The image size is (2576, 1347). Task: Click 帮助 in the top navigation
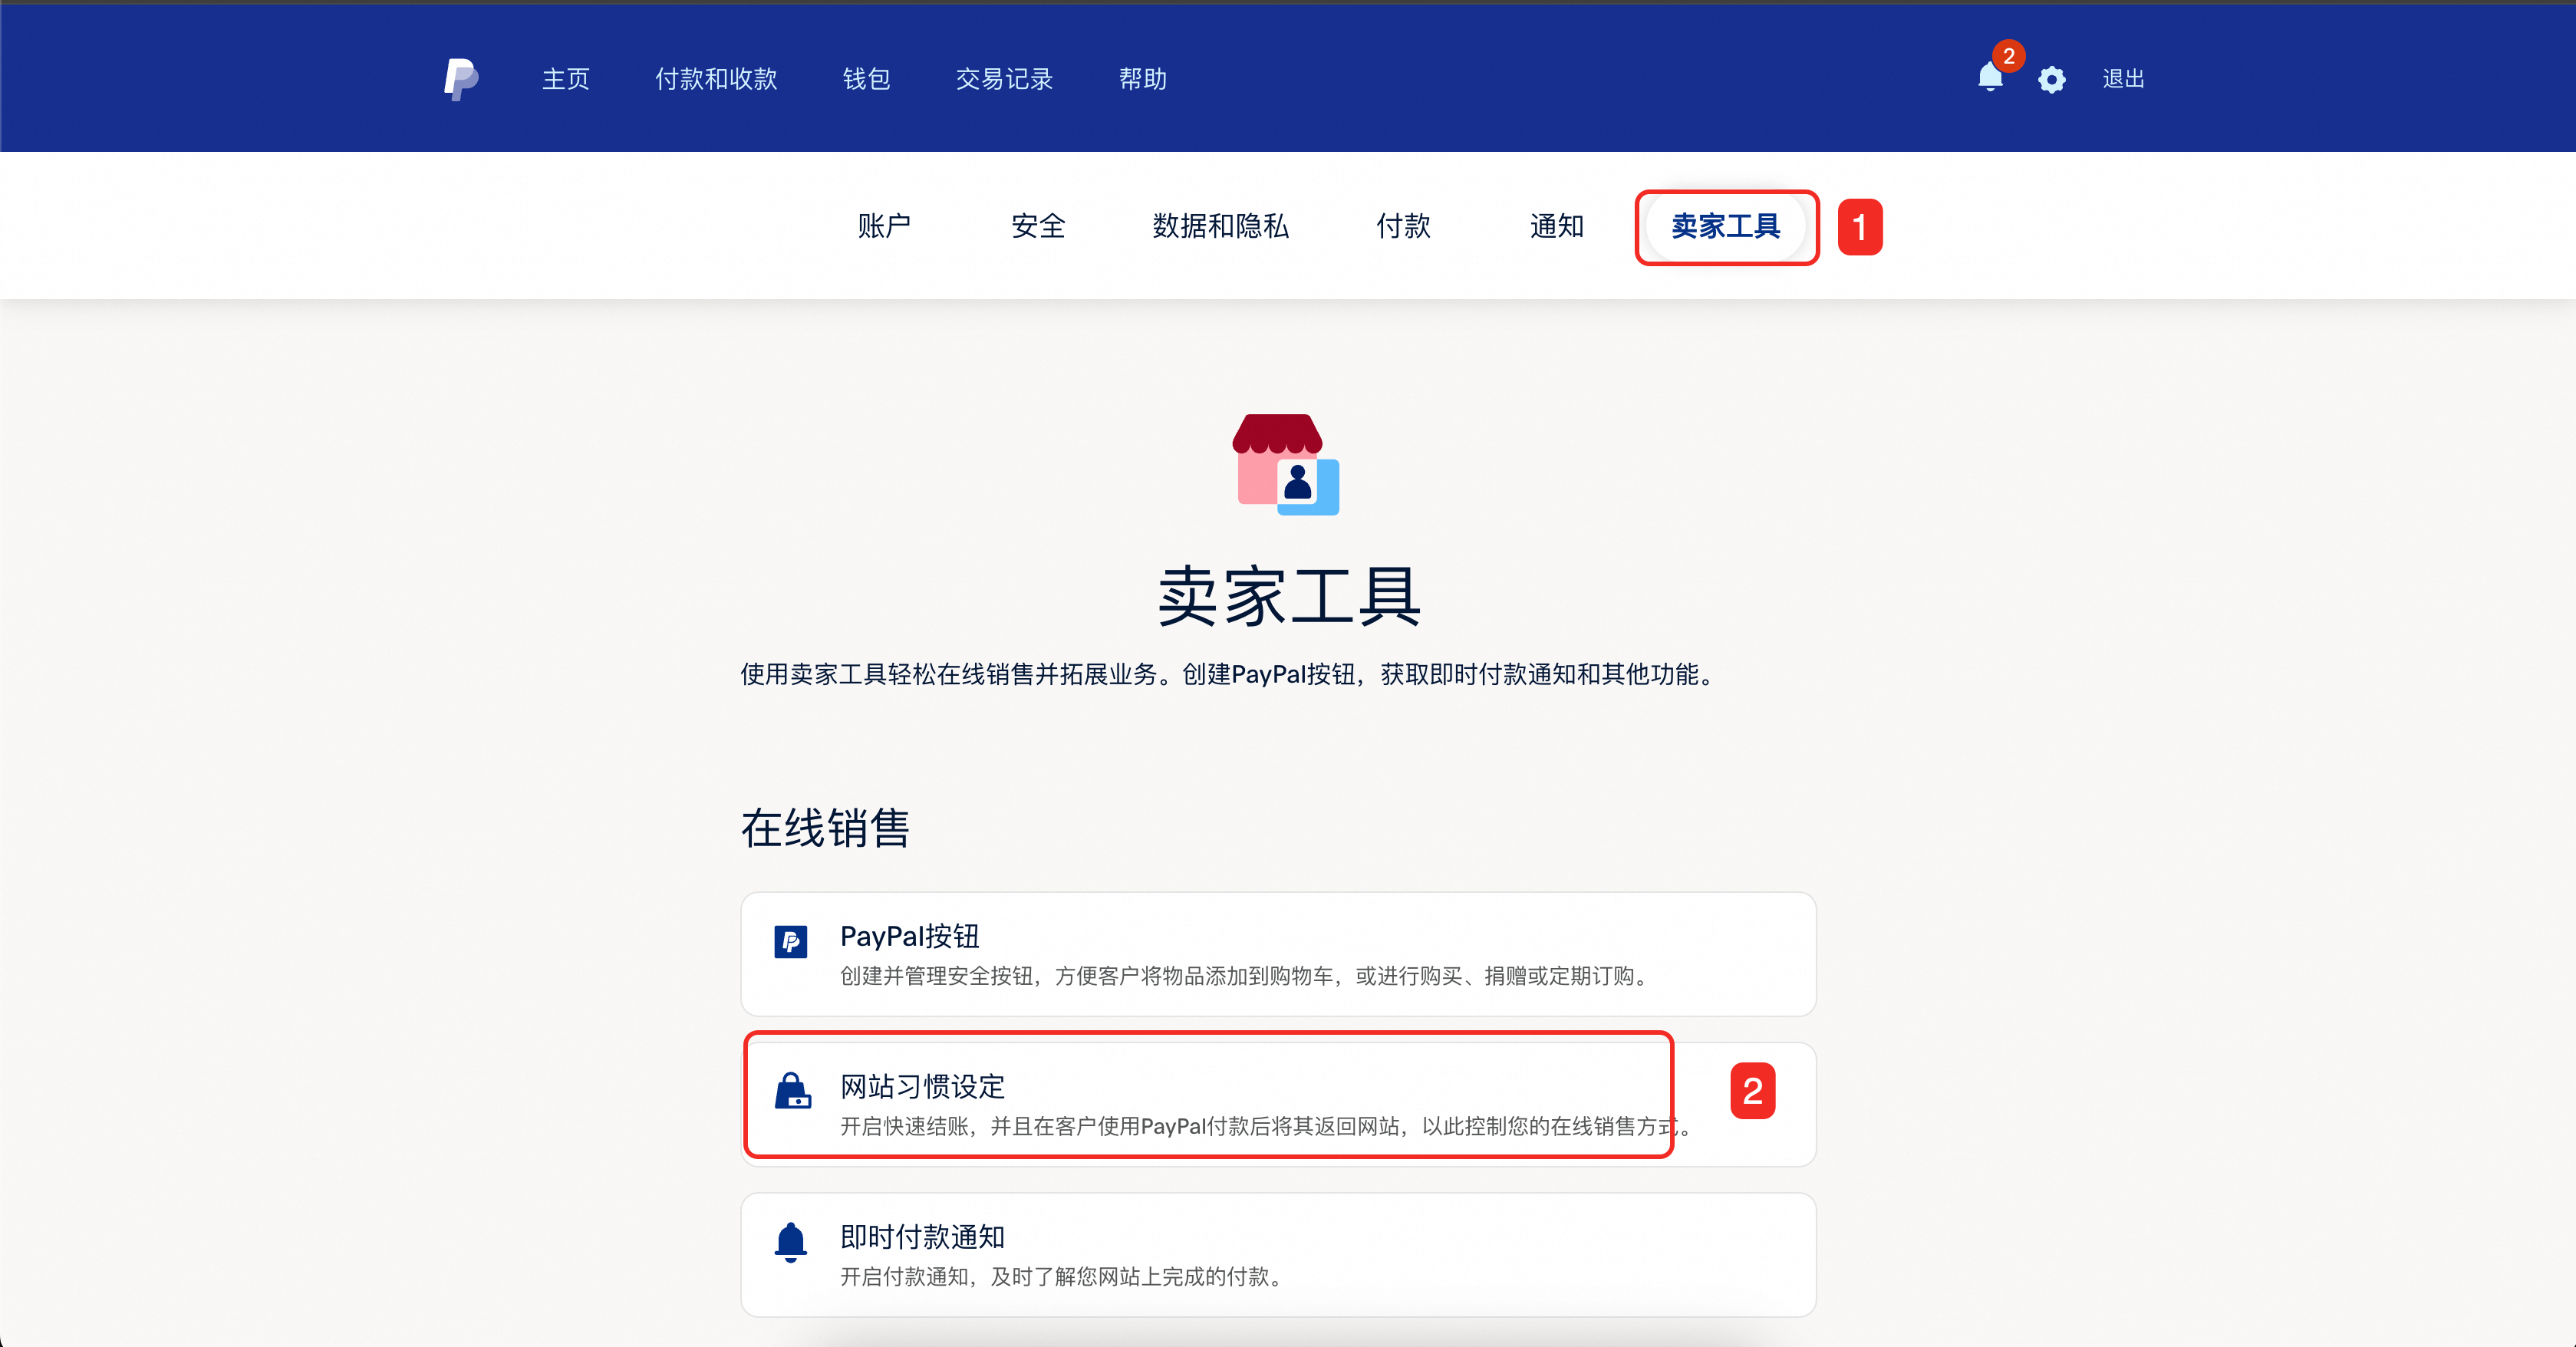(1142, 79)
